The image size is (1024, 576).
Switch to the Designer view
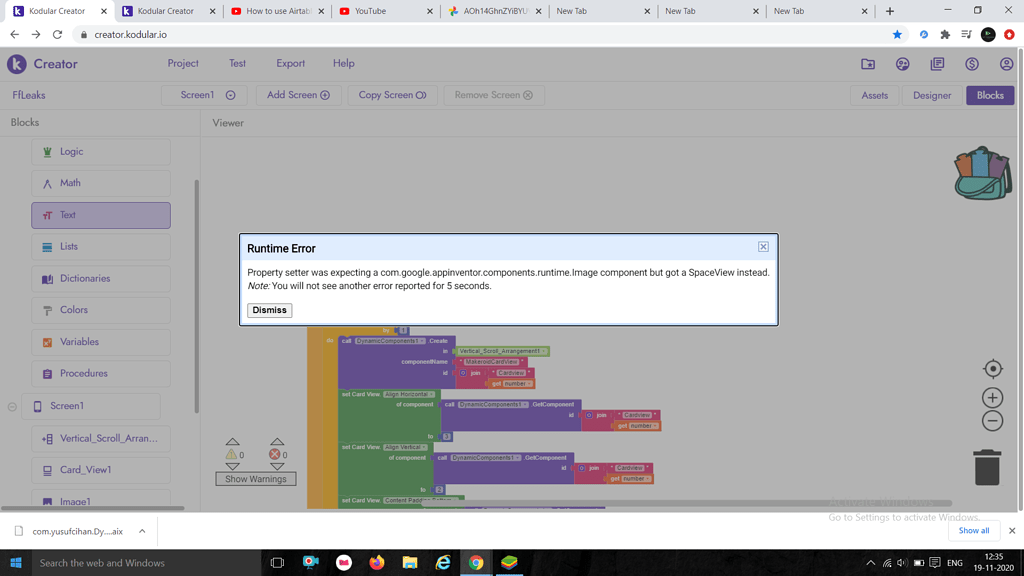[x=932, y=95]
